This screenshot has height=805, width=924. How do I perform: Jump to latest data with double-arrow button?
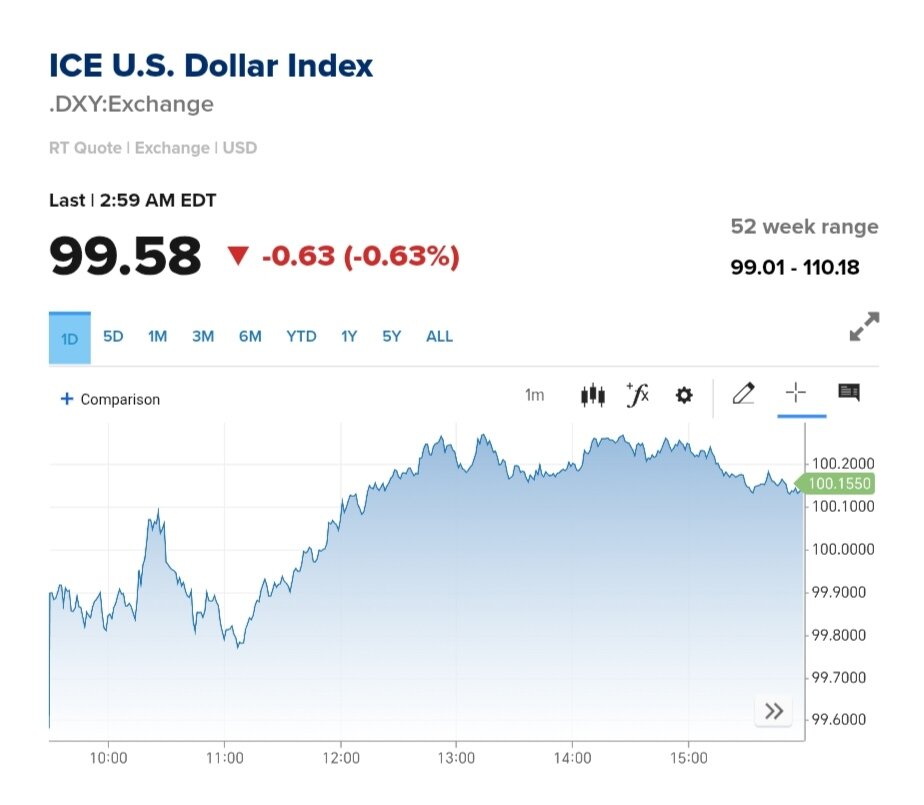click(774, 711)
